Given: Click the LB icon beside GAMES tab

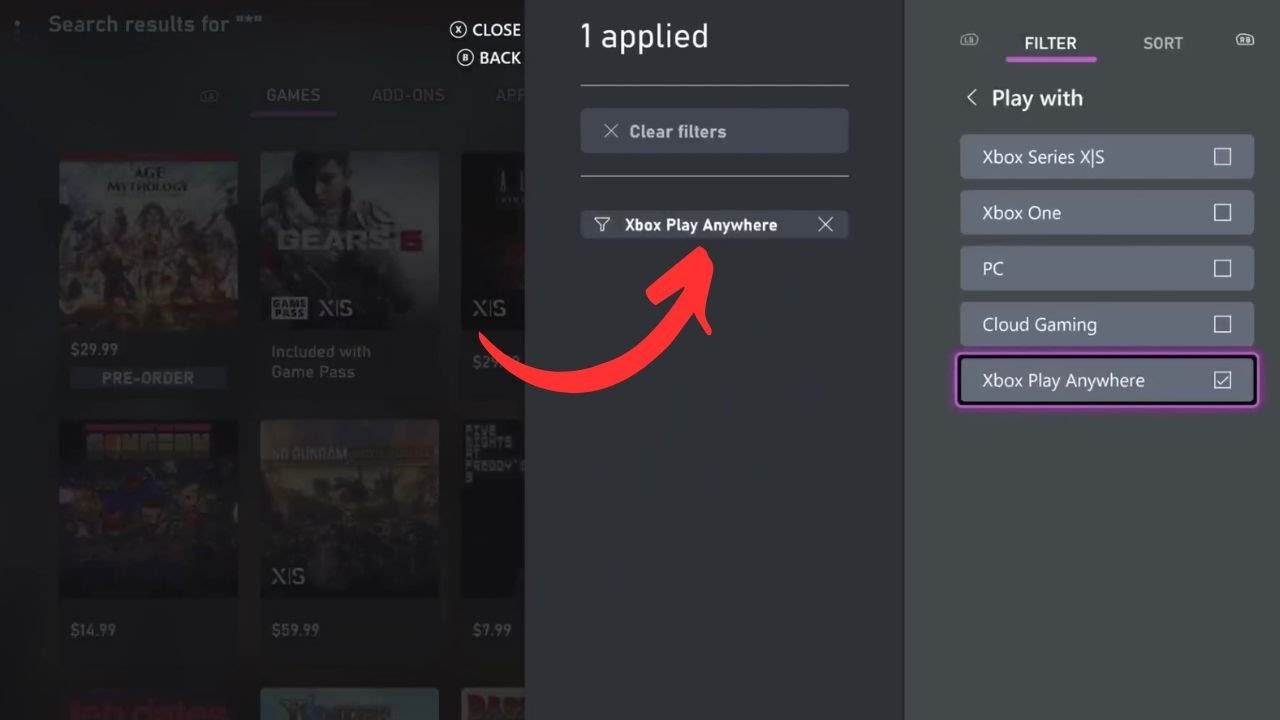Looking at the screenshot, I should tap(209, 96).
